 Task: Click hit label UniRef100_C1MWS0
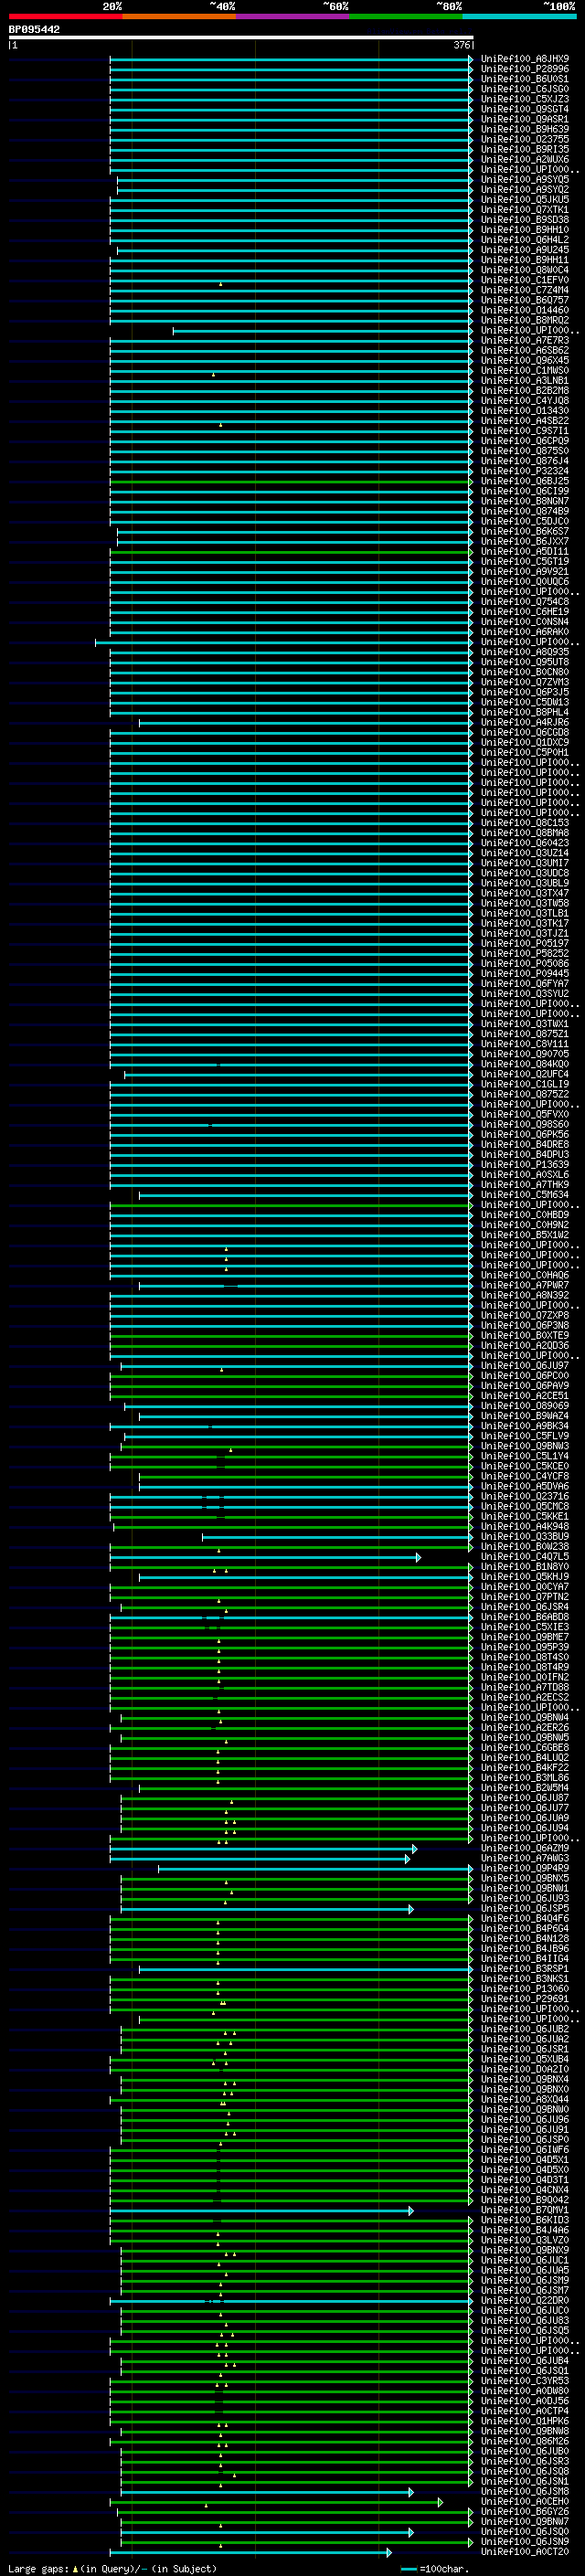pyautogui.click(x=525, y=371)
